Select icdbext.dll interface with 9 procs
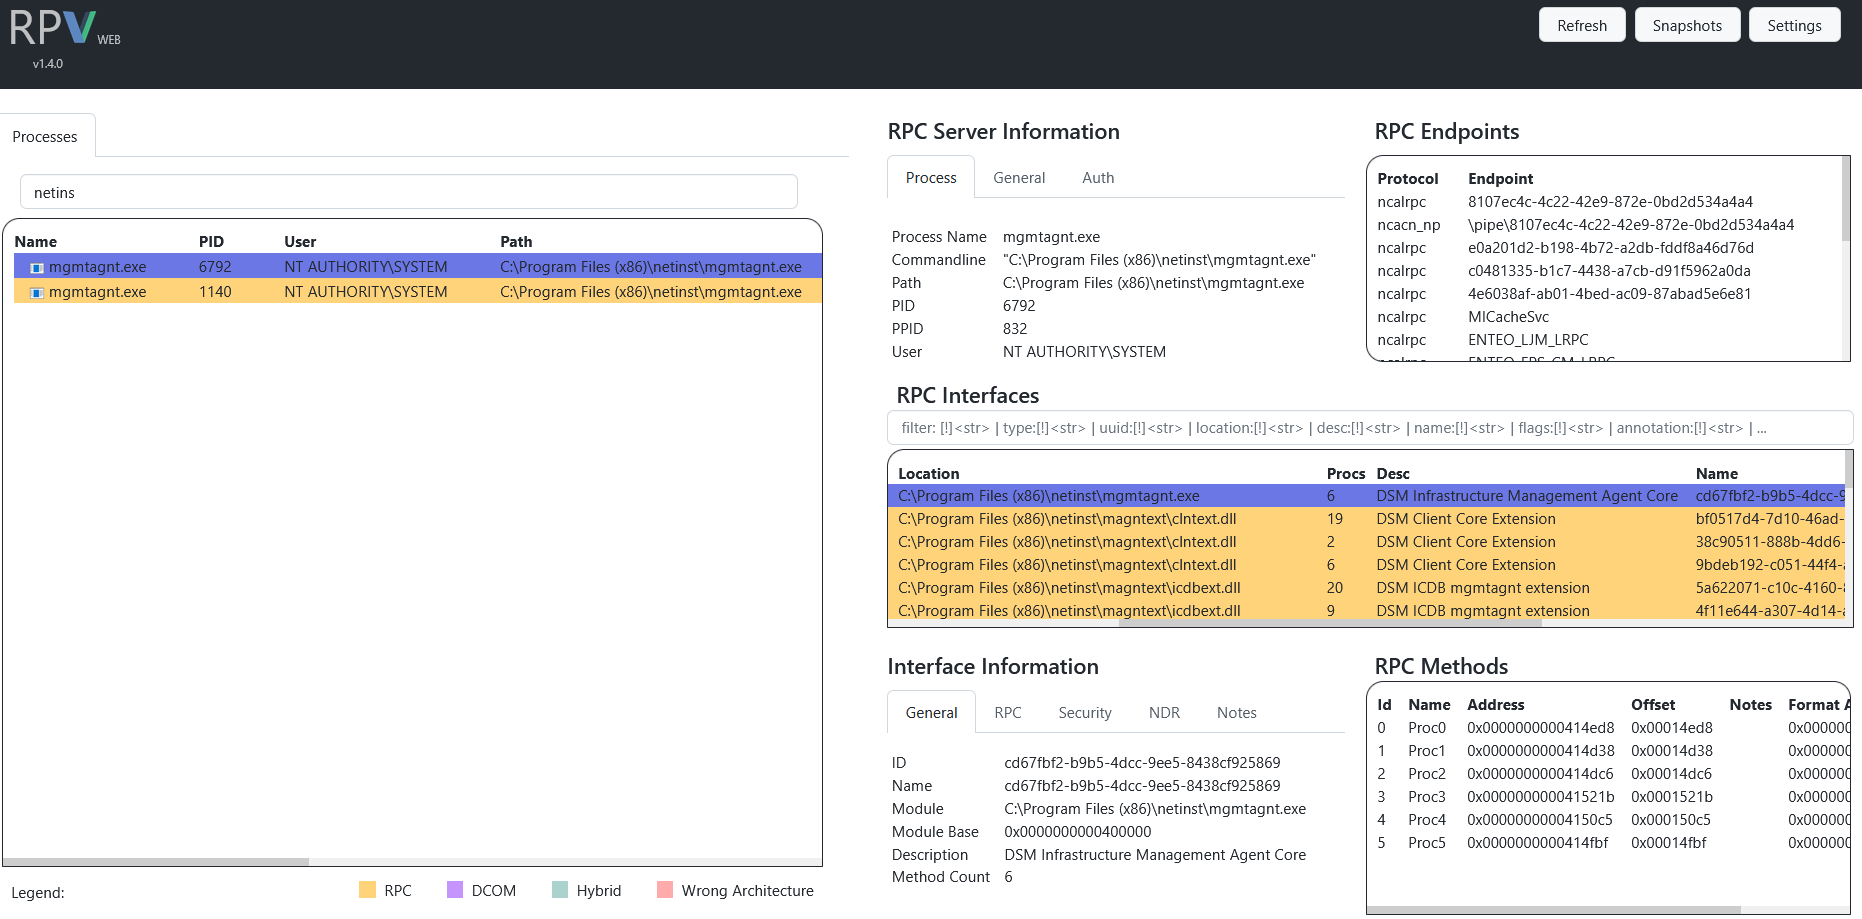1862x919 pixels. (x=1366, y=611)
